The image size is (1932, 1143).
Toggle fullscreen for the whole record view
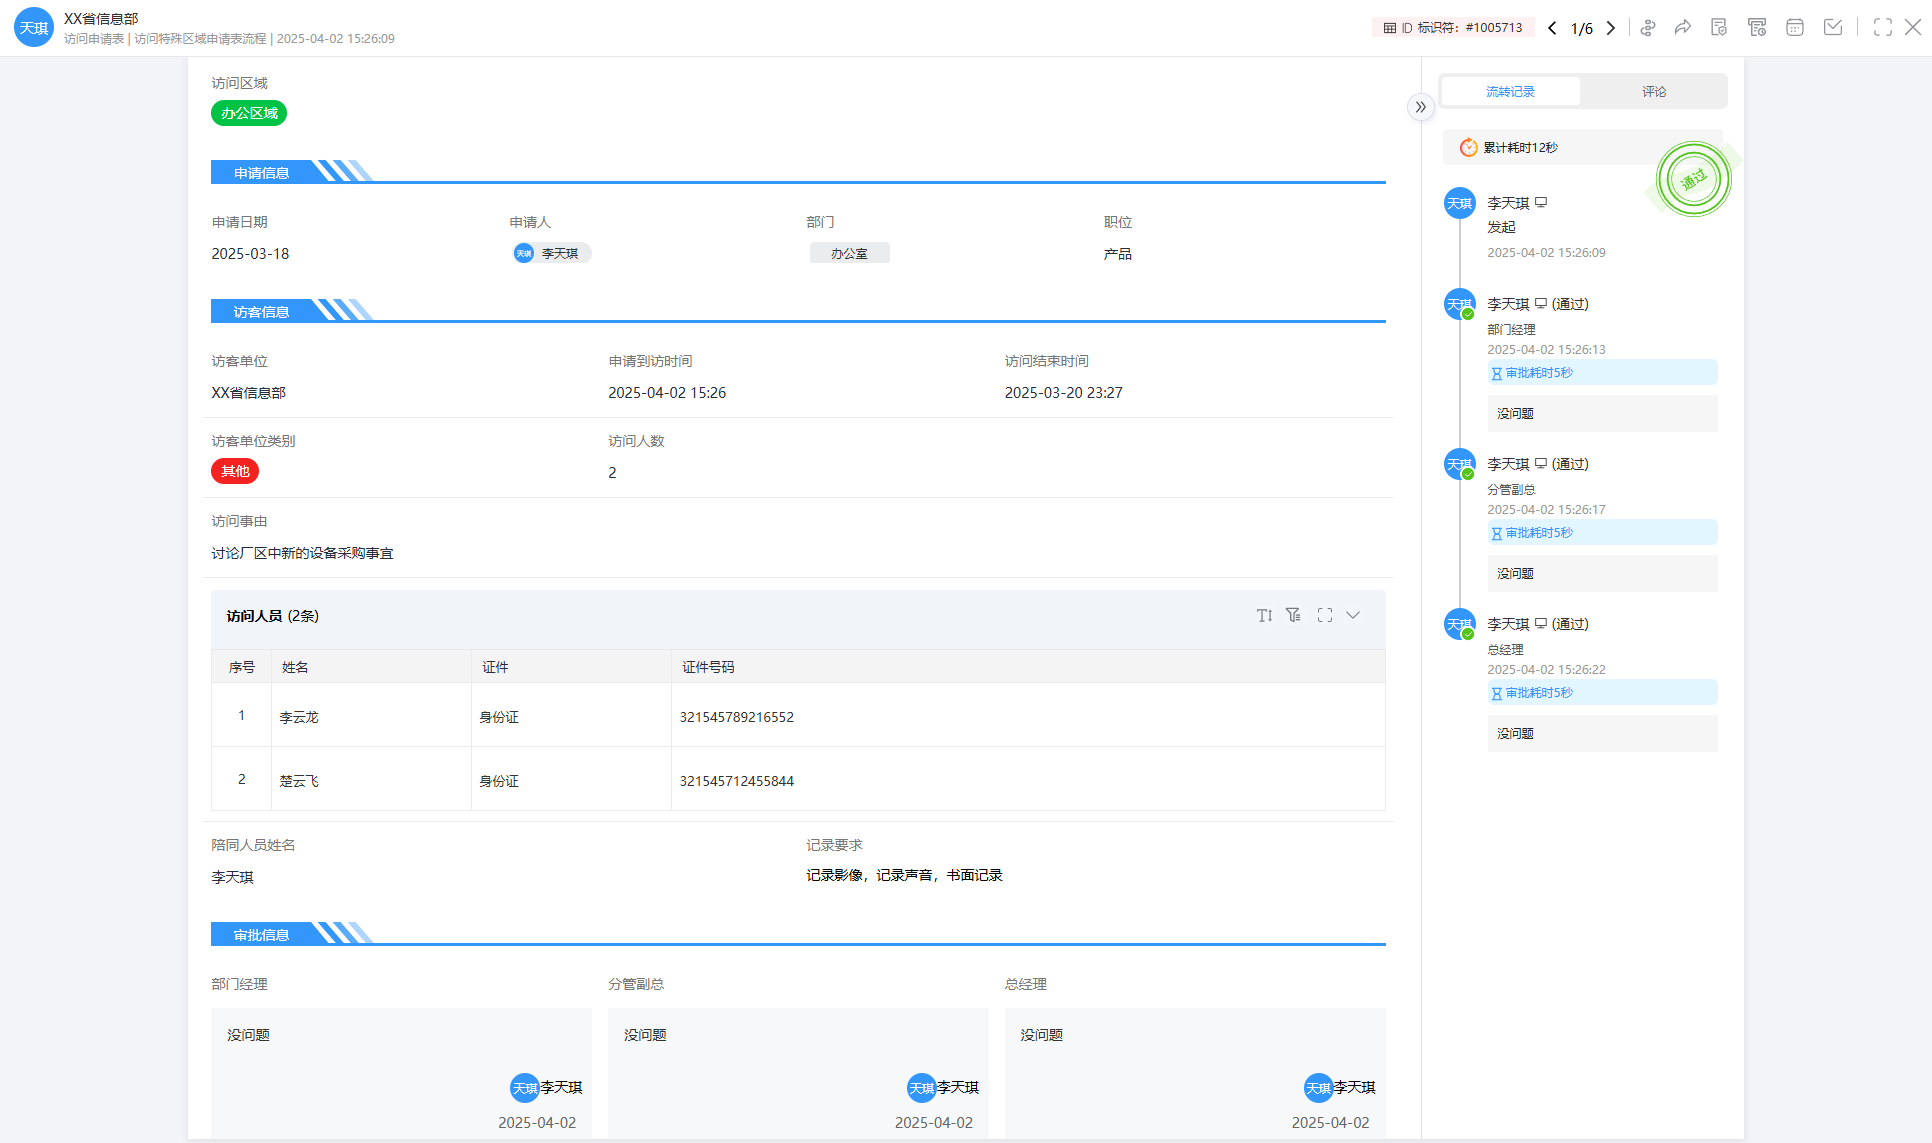pyautogui.click(x=1882, y=28)
